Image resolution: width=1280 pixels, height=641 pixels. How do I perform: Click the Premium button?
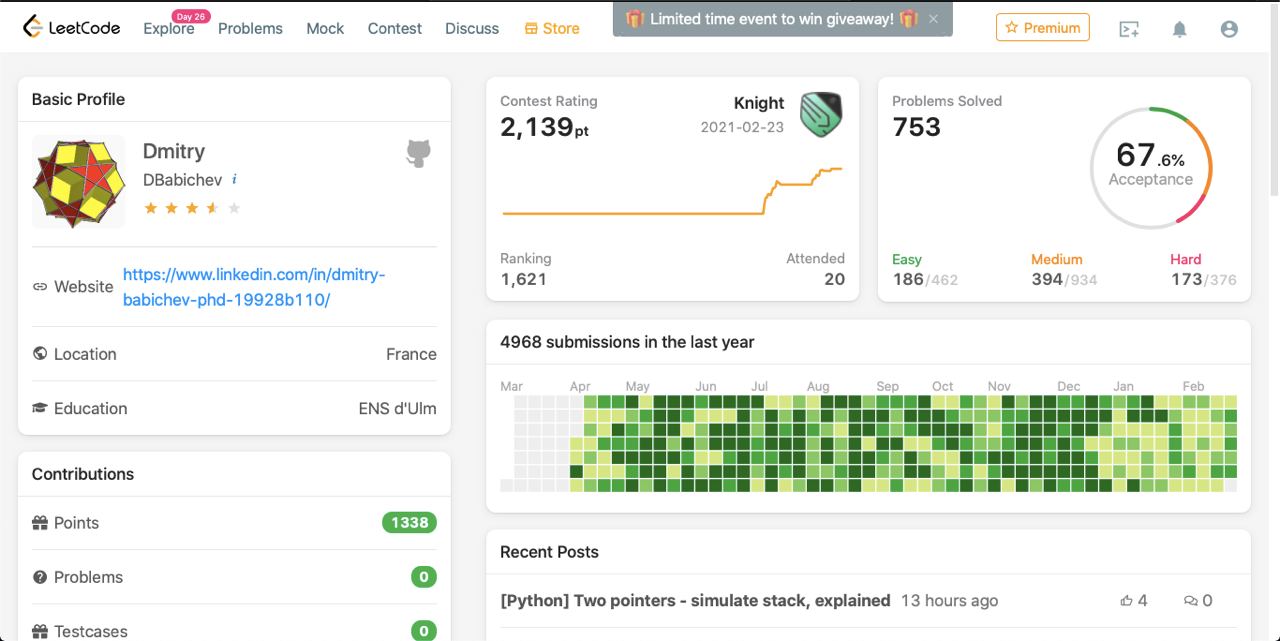pos(1043,28)
